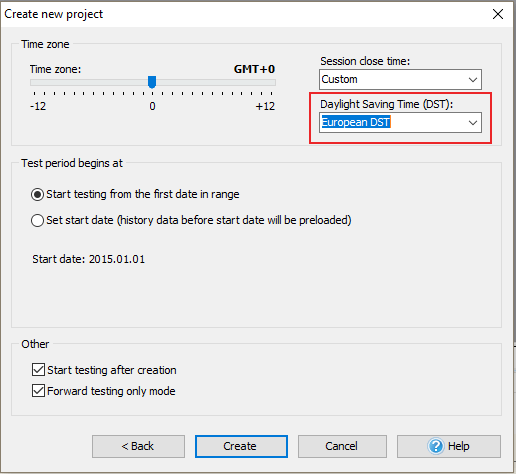Expand the Daylight Saving Time dropdown arrow
Image resolution: width=516 pixels, height=474 pixels.
click(473, 123)
